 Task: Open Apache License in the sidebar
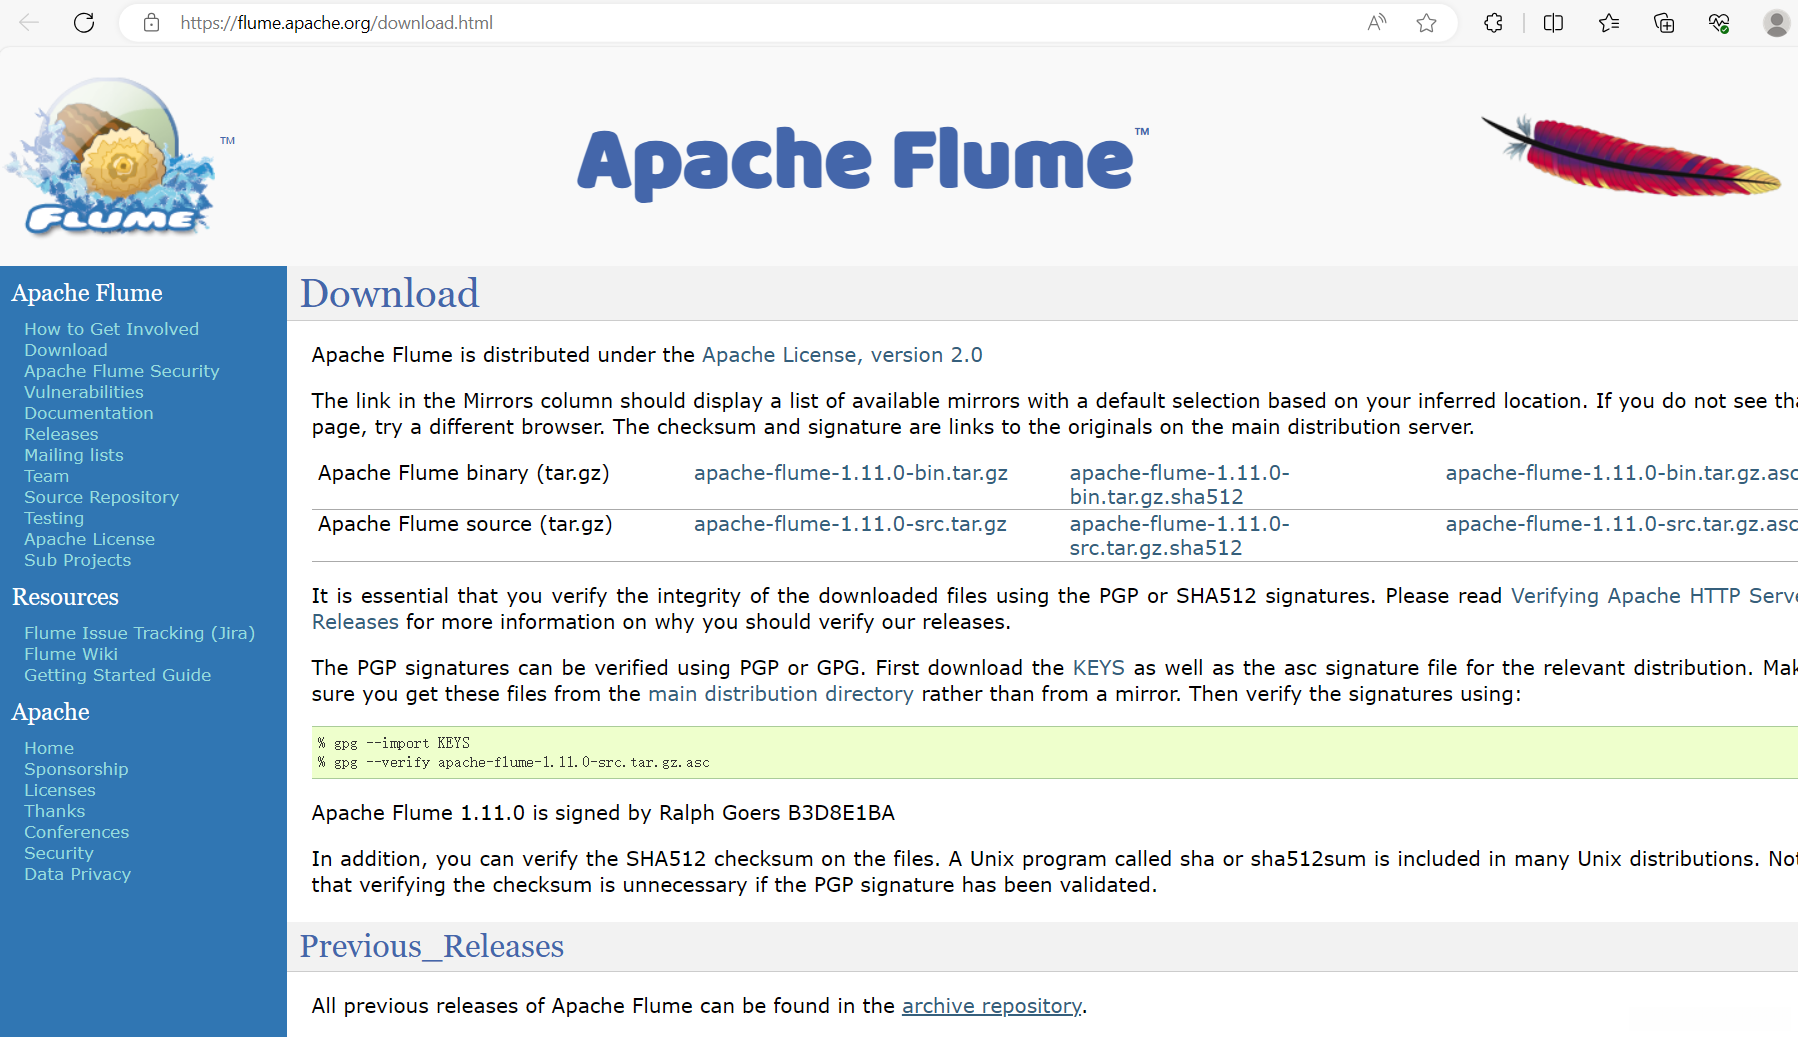89,539
